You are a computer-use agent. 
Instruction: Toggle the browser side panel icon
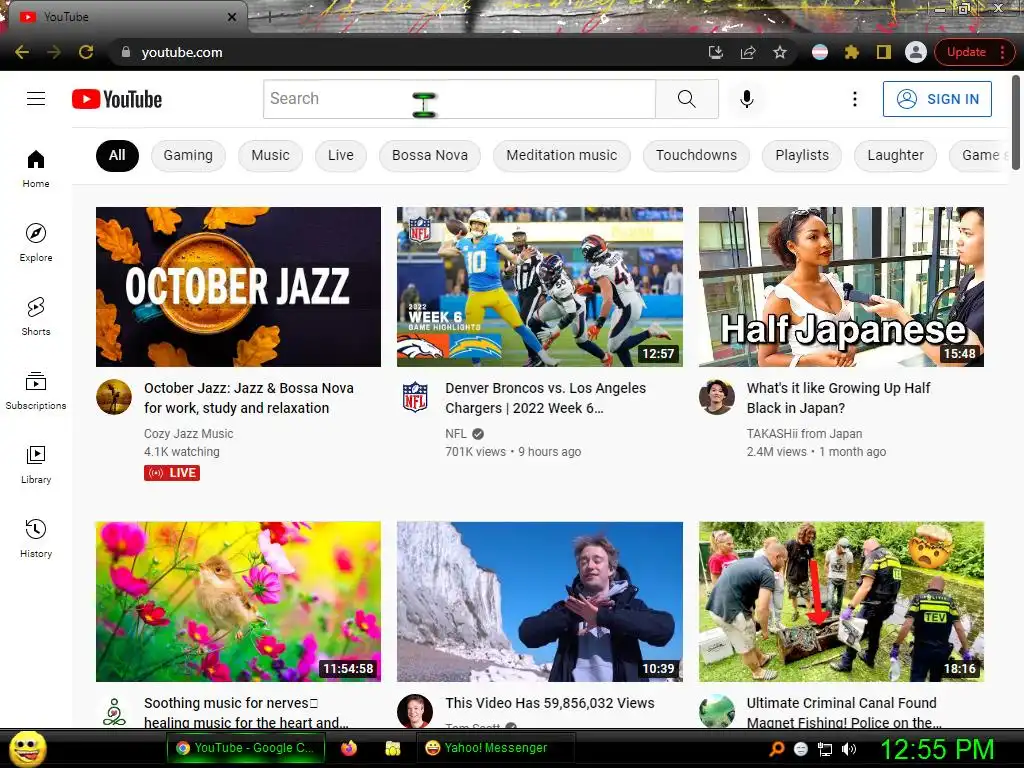click(x=884, y=52)
